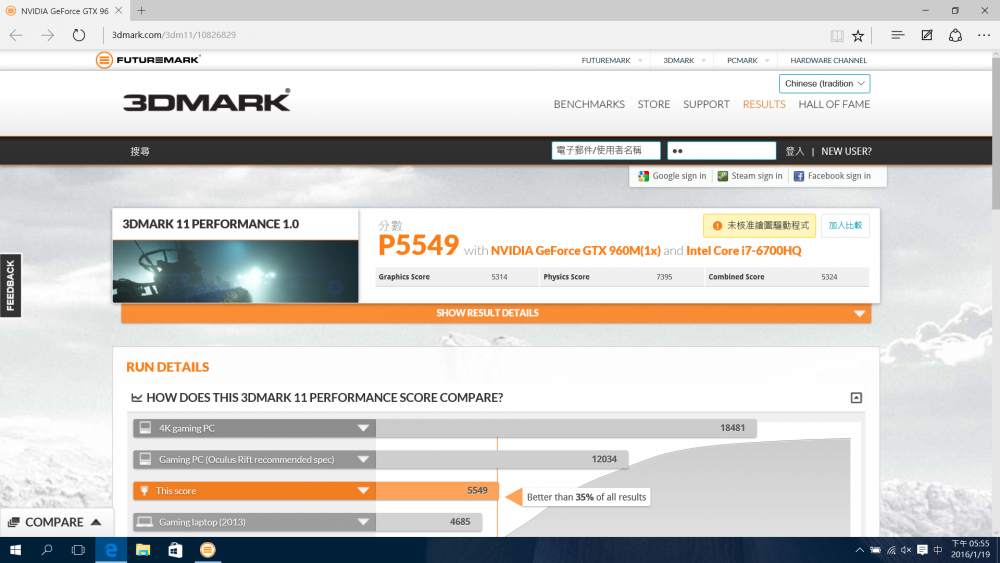This screenshot has width=1000, height=563.
Task: Add page to favorites with star icon
Action: 858,35
